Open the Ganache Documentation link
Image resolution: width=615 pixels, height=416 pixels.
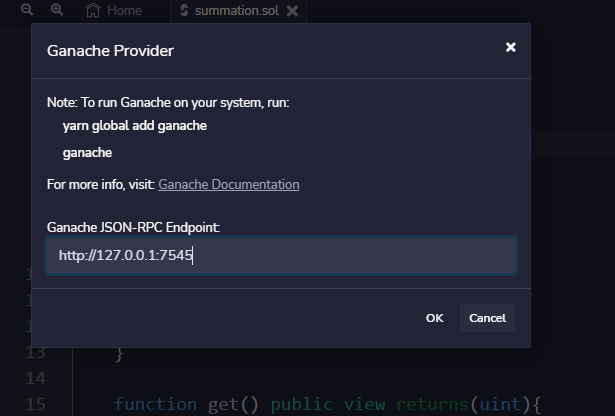click(229, 184)
